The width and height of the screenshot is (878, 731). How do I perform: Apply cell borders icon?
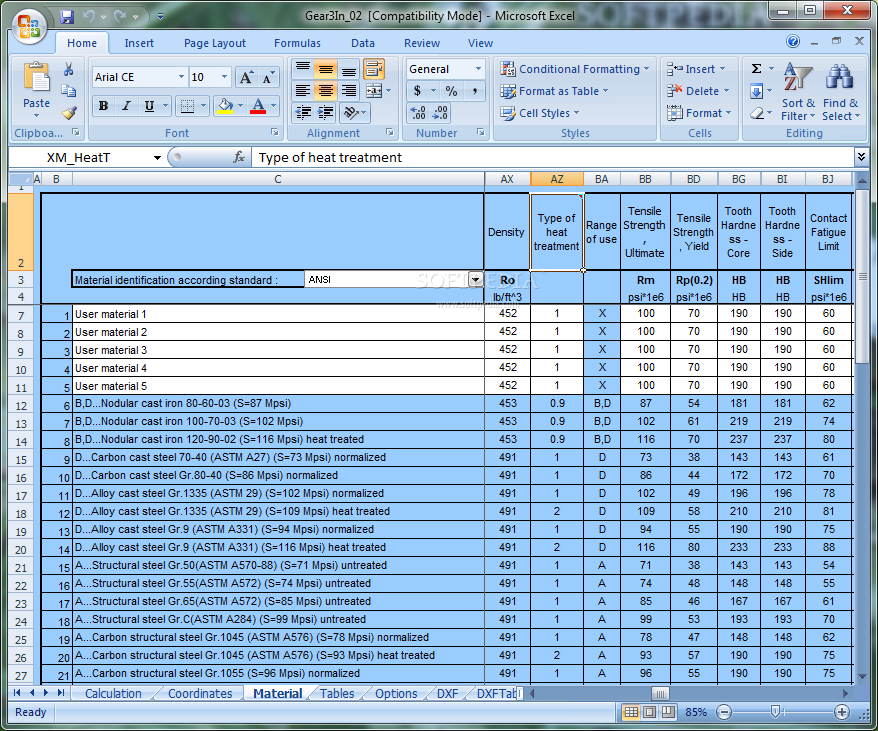[x=188, y=105]
